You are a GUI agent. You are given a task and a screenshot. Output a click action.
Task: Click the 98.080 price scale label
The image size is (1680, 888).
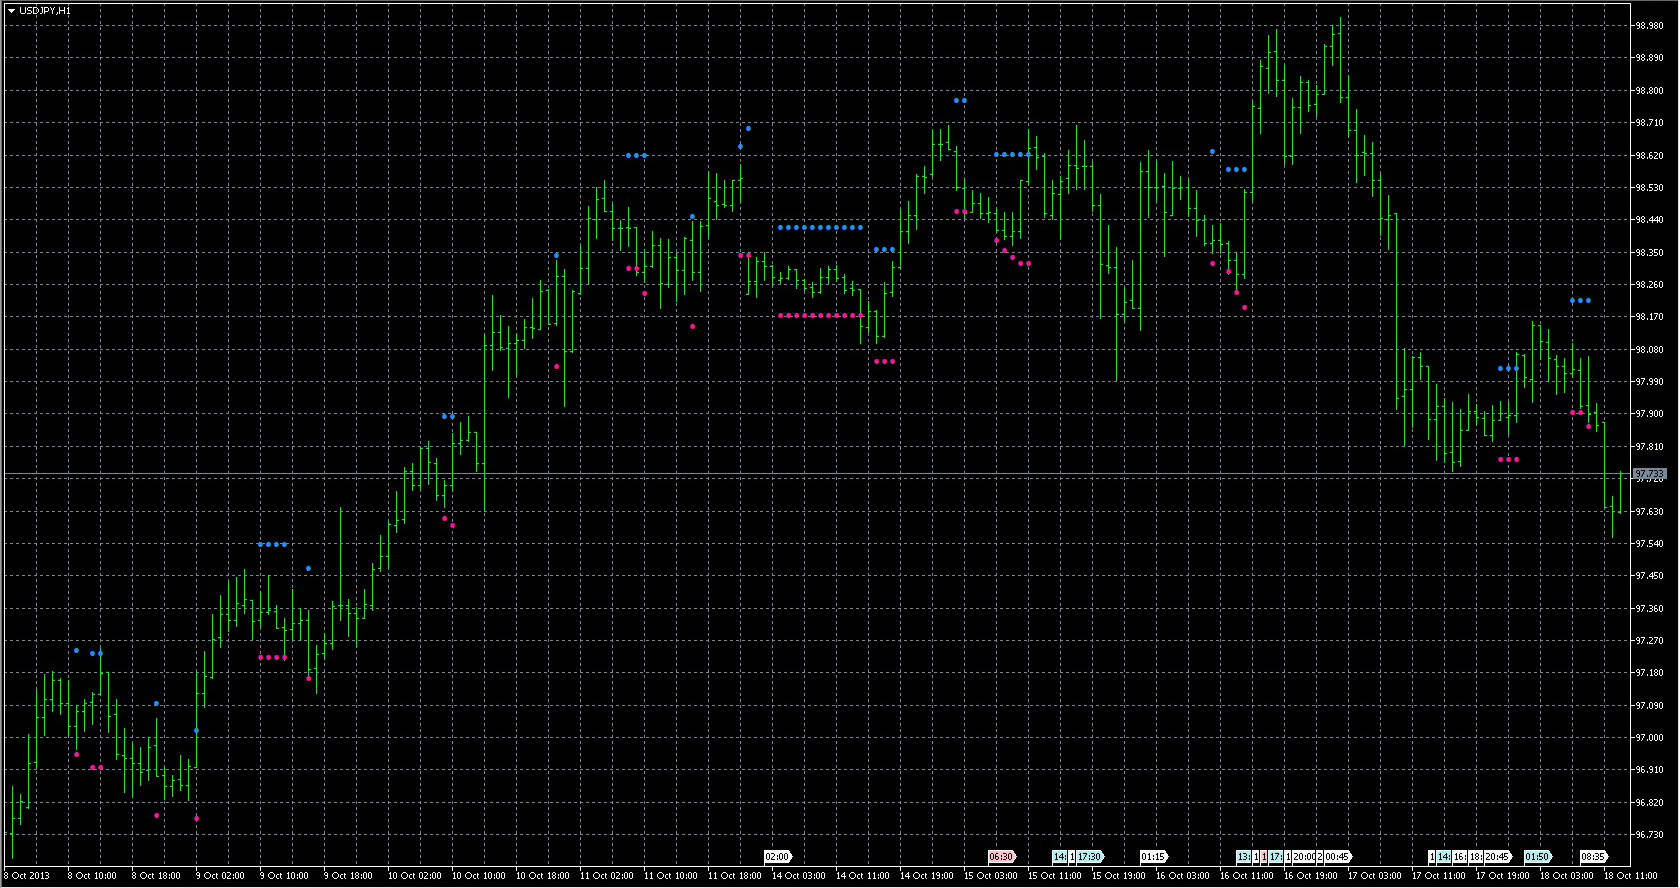1648,350
